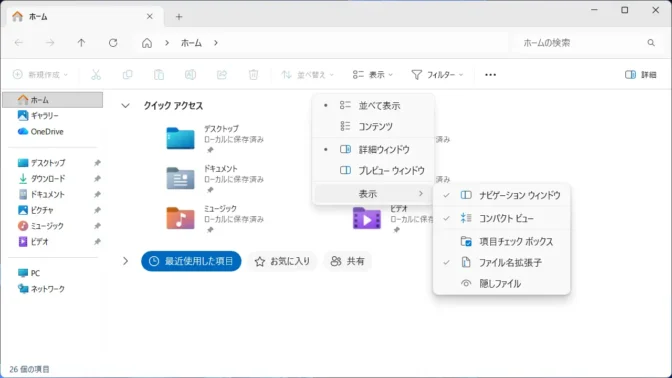Click お気に入り button

(x=282, y=261)
